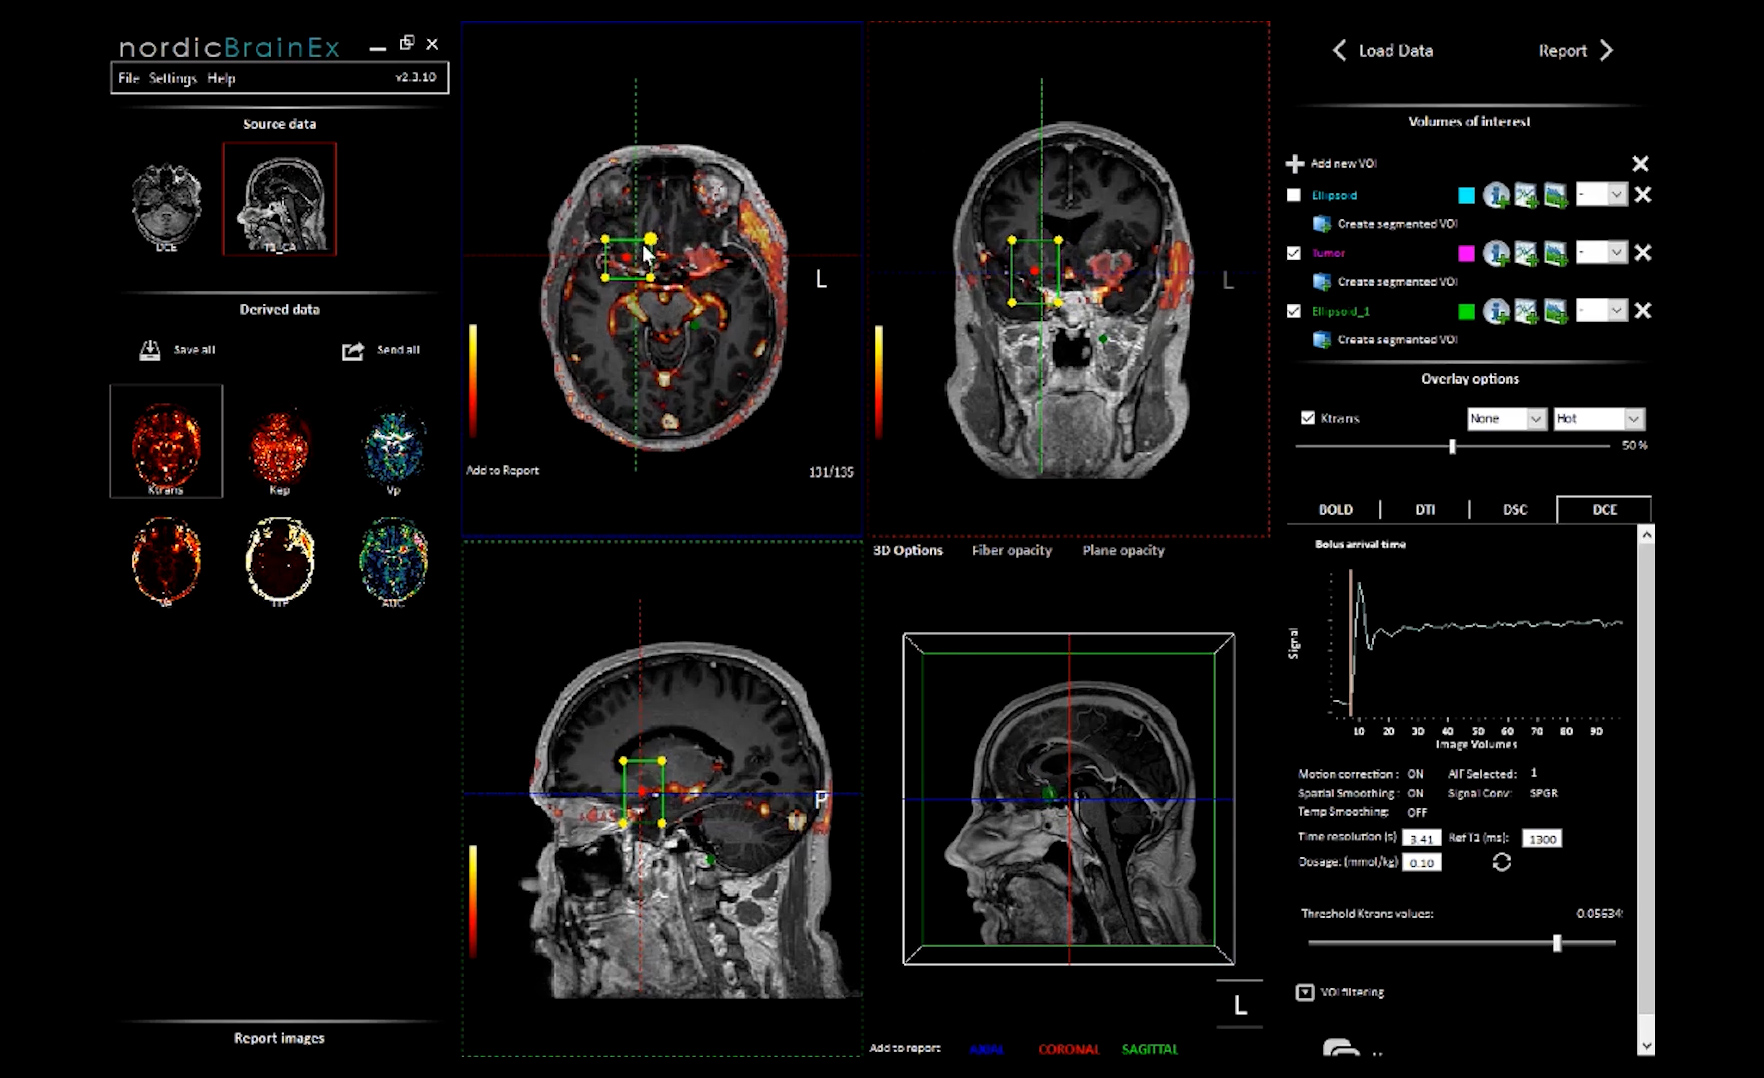
Task: Select the Ktrans derived map thumbnail
Action: tap(166, 441)
